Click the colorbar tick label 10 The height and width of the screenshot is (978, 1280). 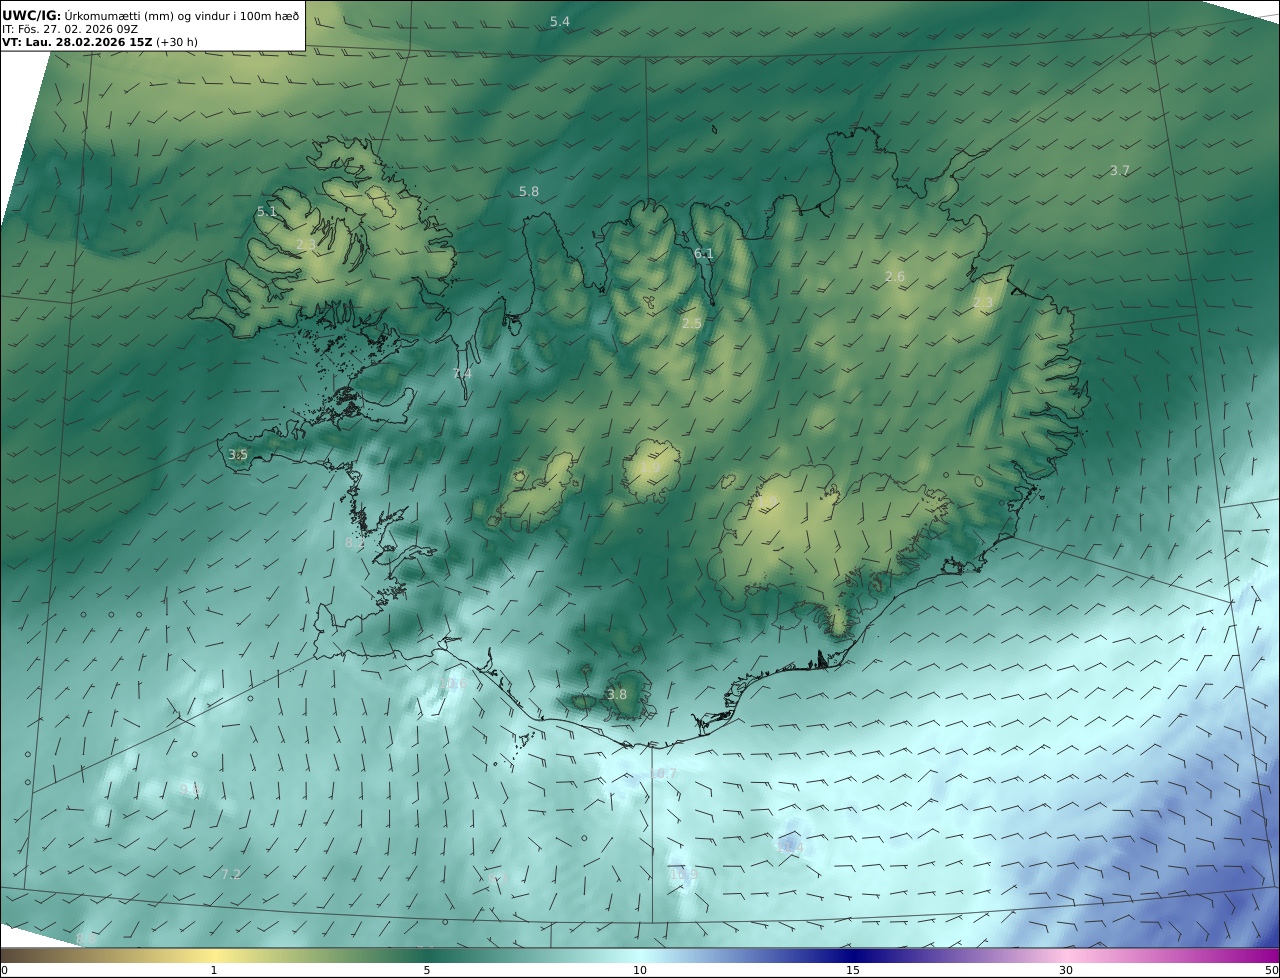click(640, 970)
